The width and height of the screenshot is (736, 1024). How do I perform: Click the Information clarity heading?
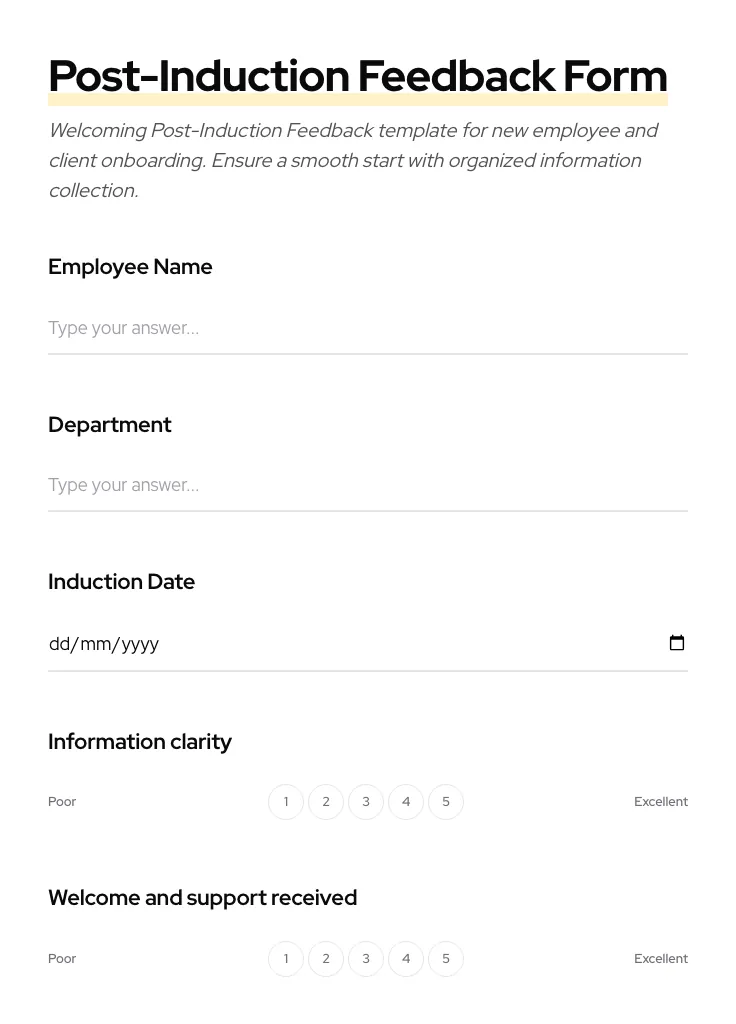coord(140,742)
